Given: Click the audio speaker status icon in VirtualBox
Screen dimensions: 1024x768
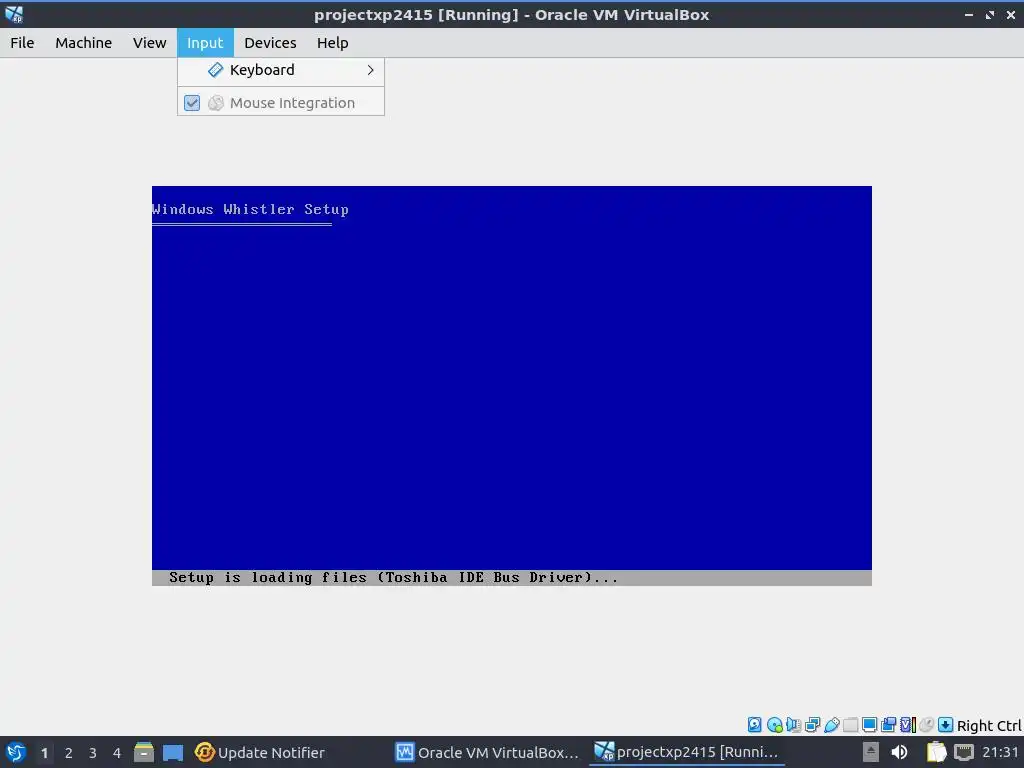Looking at the screenshot, I should coord(793,724).
